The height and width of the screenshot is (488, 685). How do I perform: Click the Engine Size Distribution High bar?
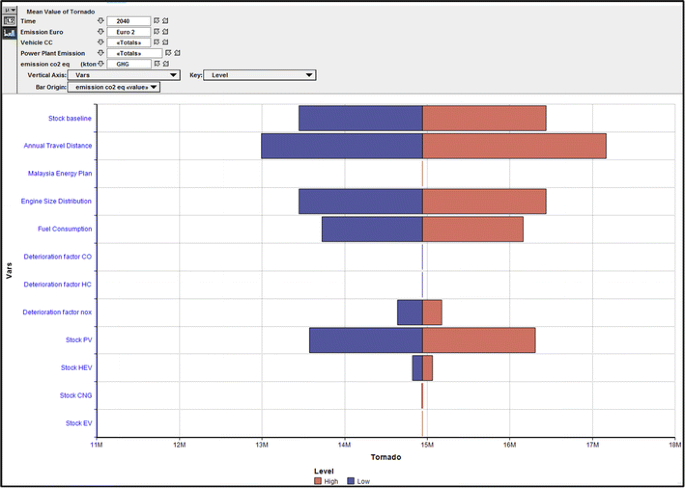click(x=484, y=201)
